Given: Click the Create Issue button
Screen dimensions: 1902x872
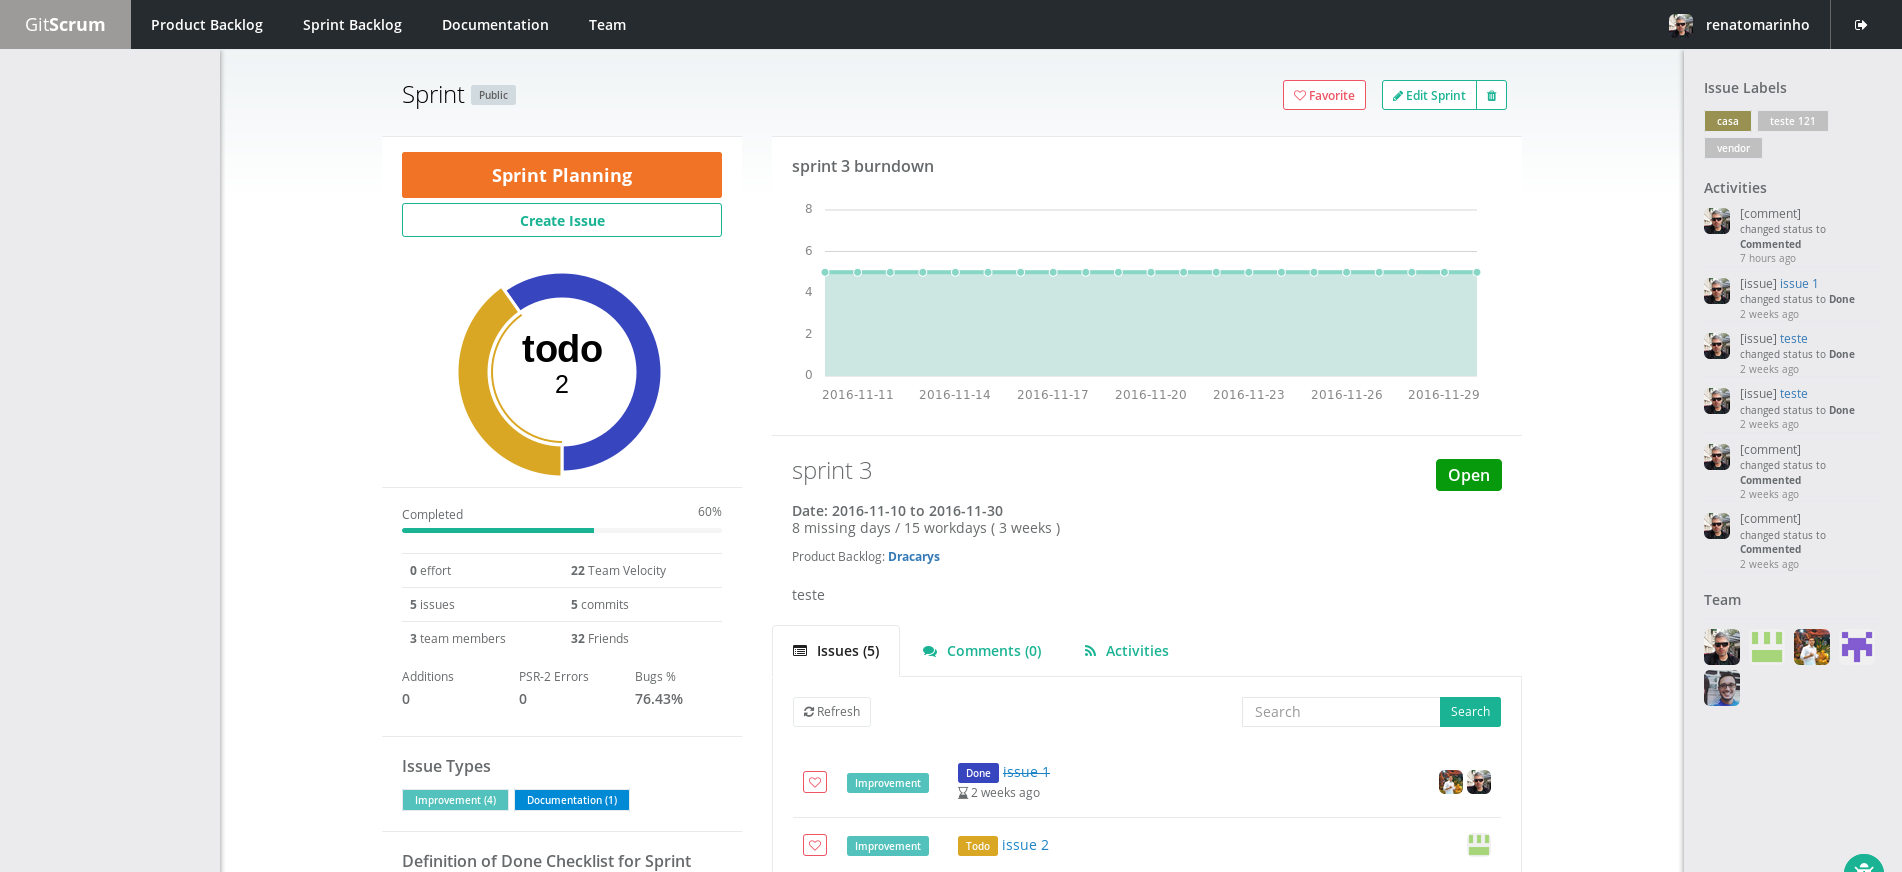Looking at the screenshot, I should click(562, 220).
